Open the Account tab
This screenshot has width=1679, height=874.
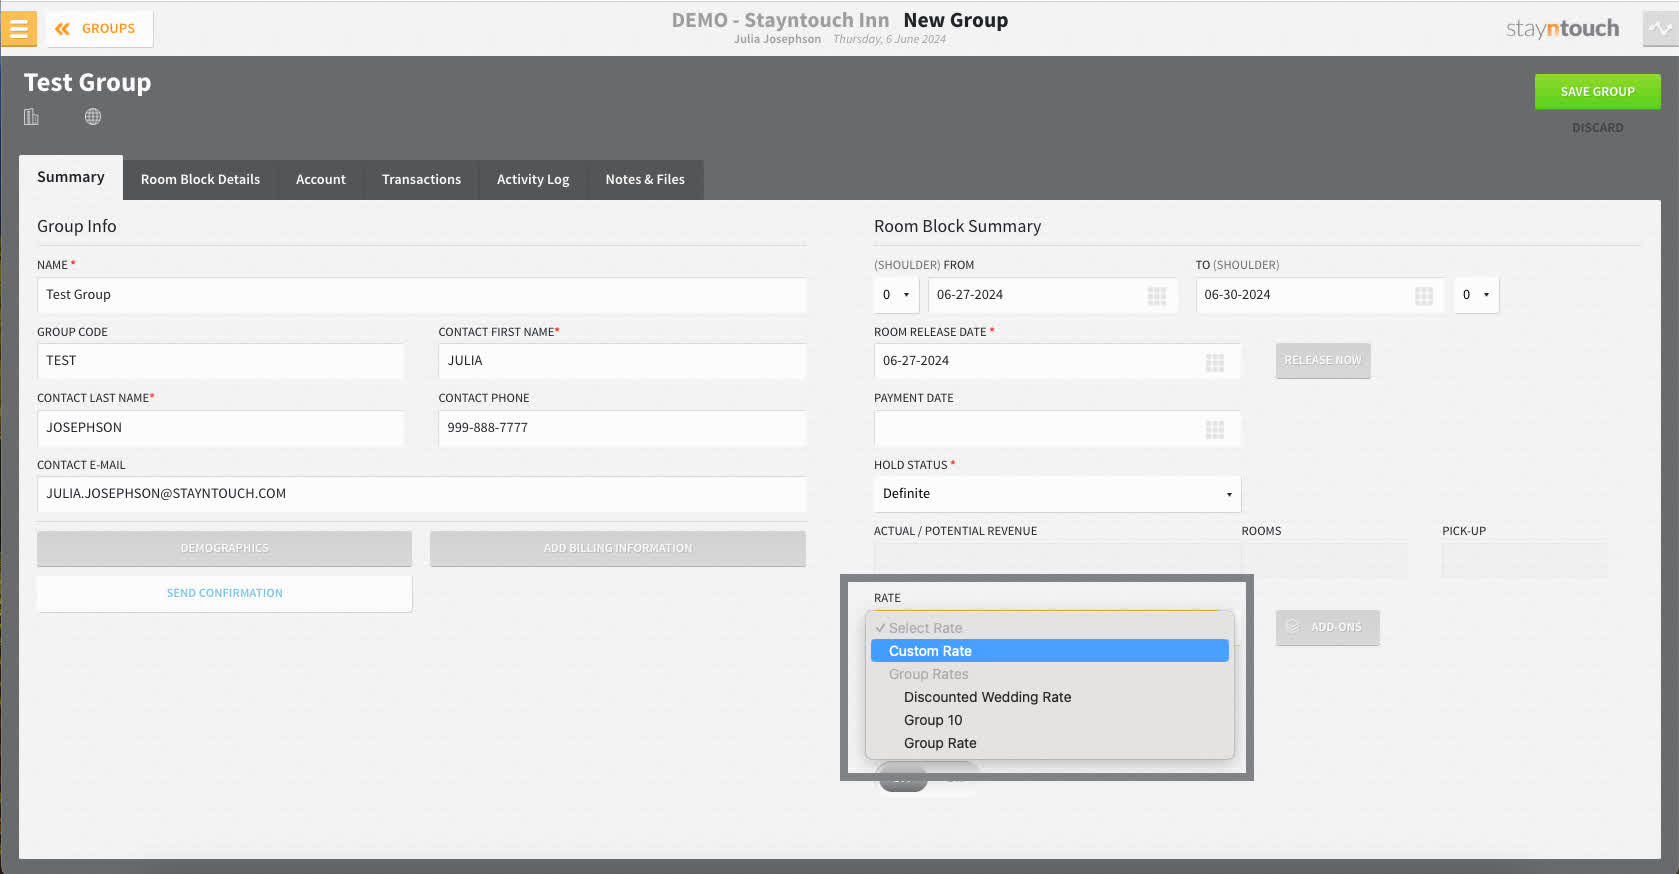point(321,180)
